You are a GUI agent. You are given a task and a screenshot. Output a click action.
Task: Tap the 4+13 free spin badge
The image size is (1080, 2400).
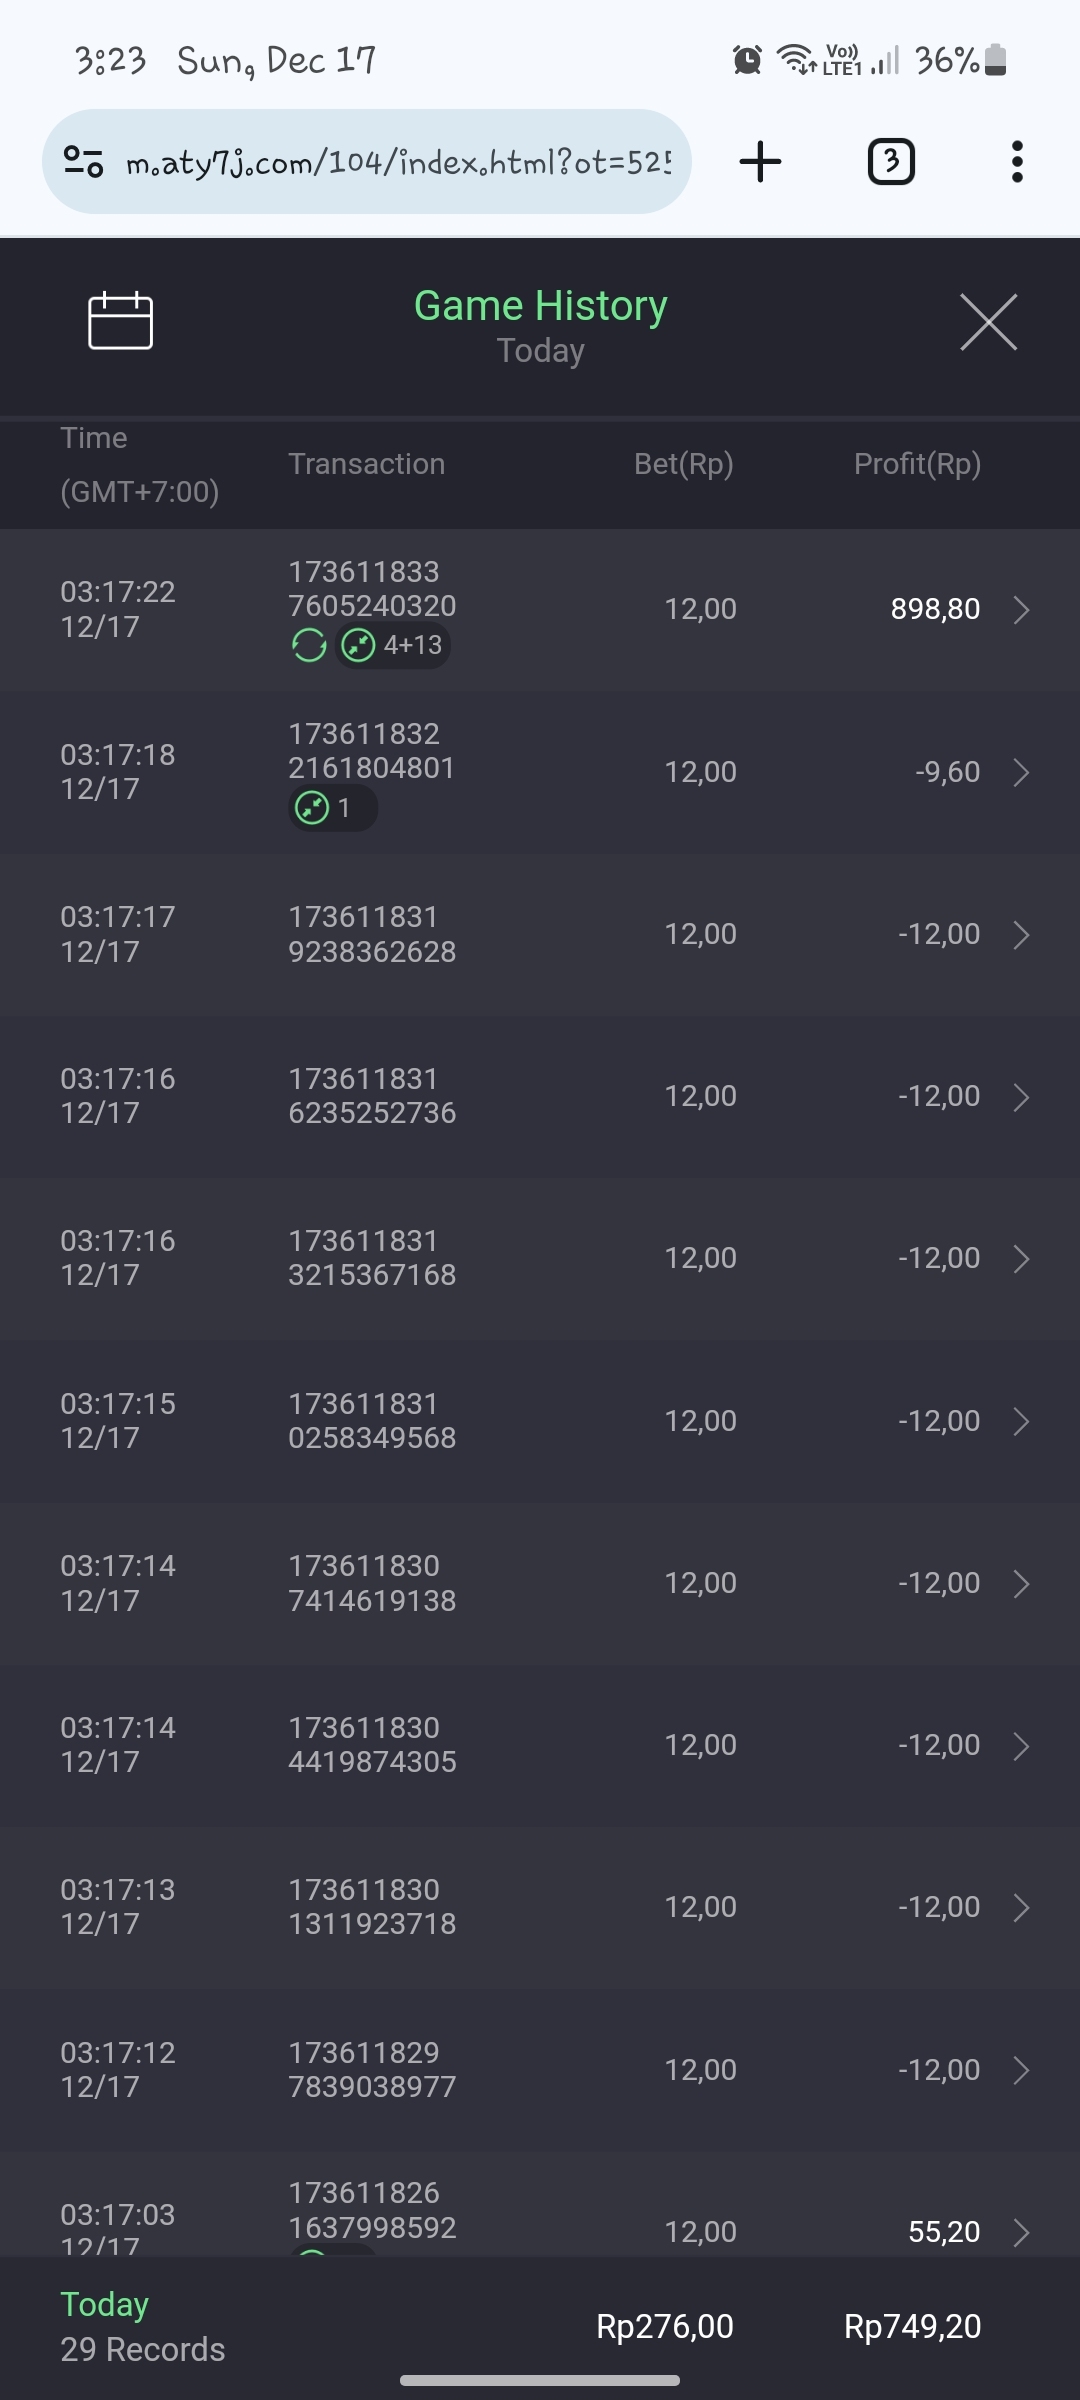tap(393, 646)
